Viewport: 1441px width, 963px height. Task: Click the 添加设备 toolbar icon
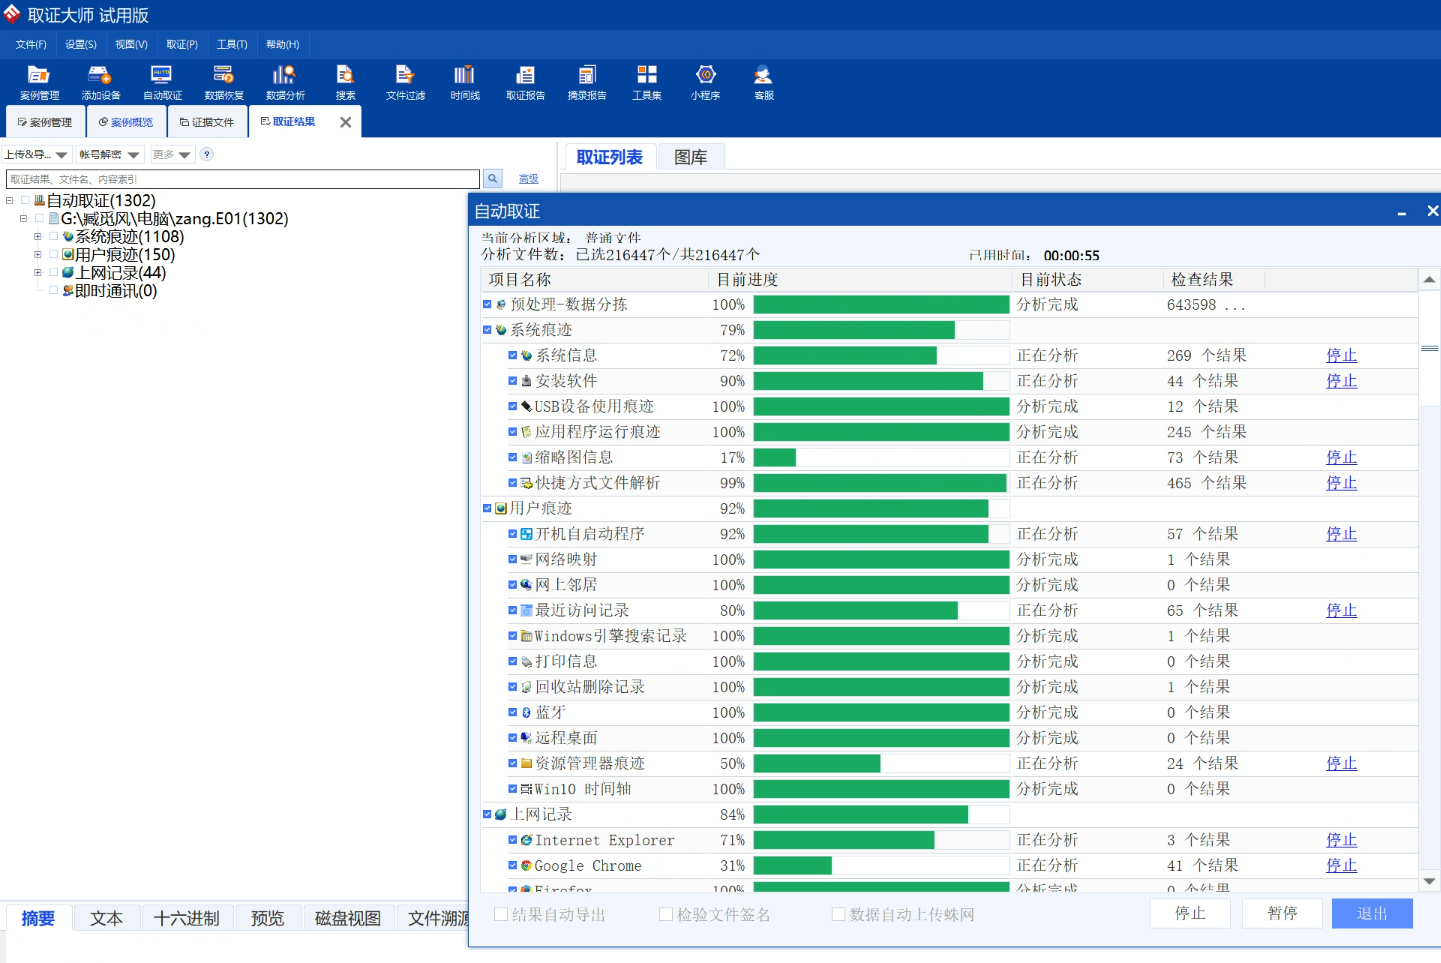100,82
